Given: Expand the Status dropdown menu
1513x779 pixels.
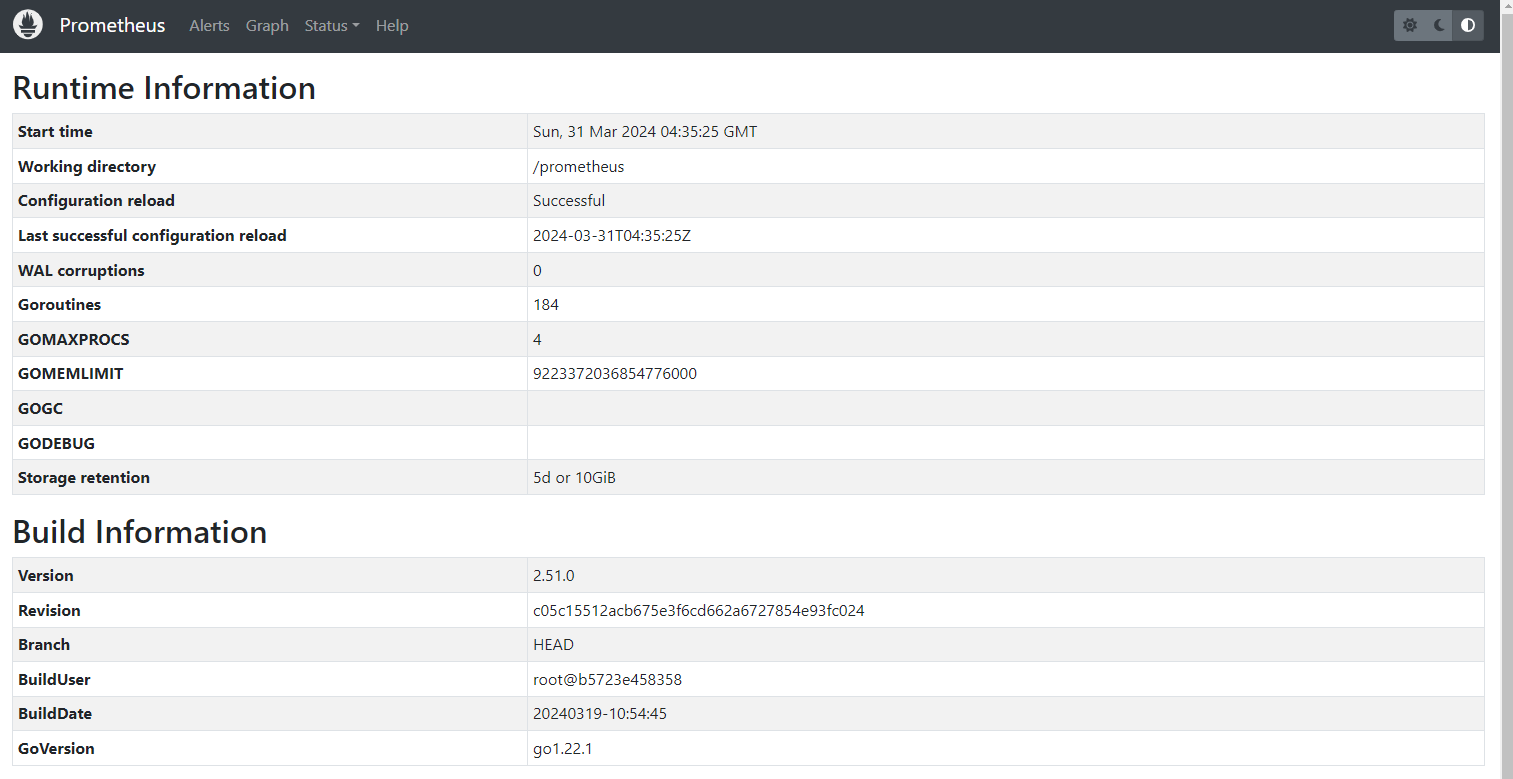Looking at the screenshot, I should point(332,25).
